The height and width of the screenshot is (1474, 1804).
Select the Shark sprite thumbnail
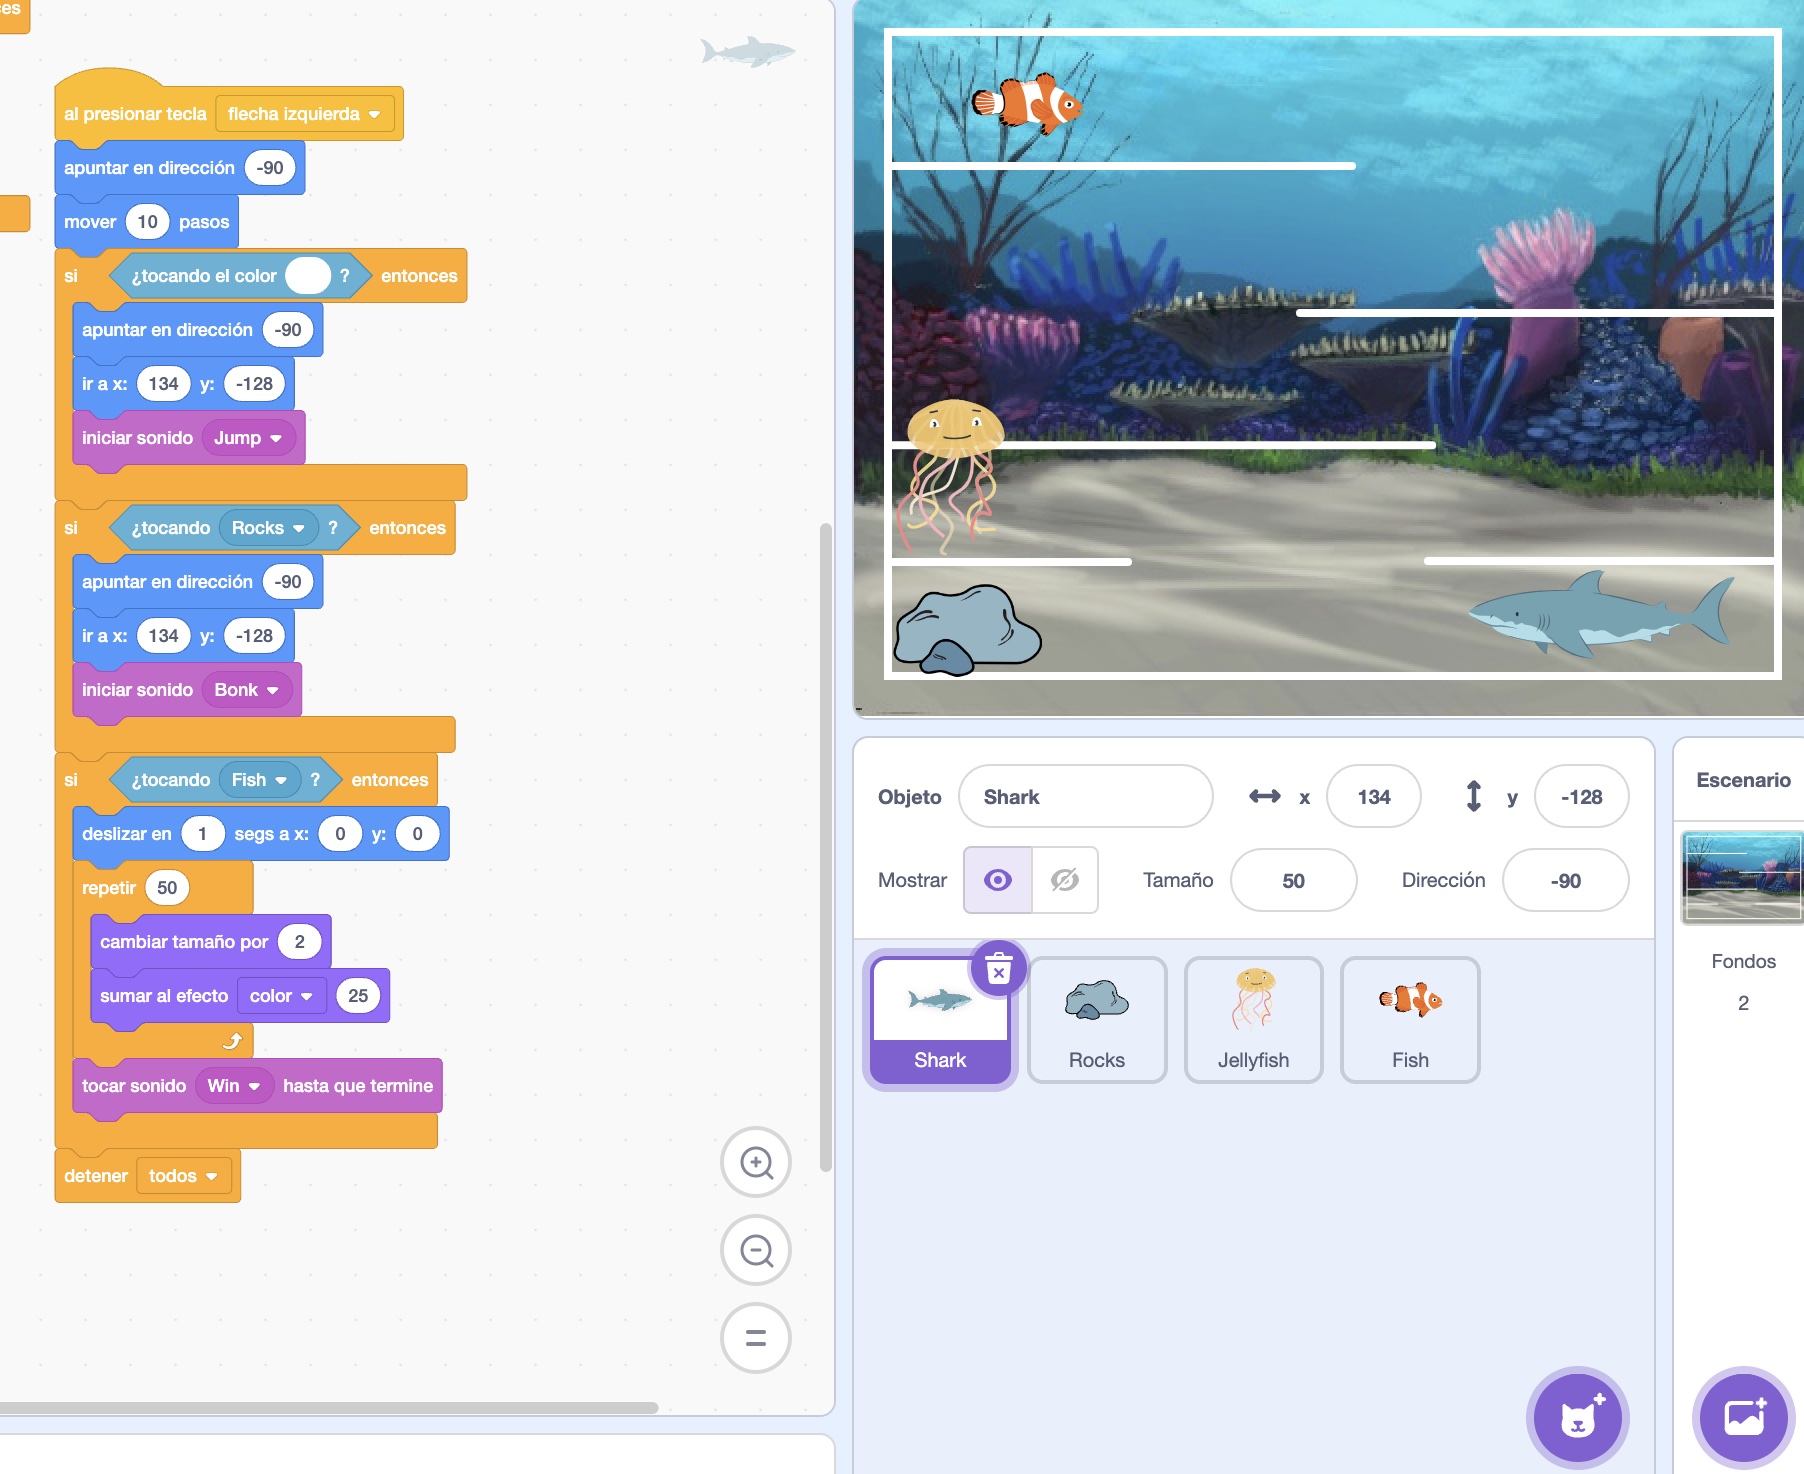[939, 1019]
